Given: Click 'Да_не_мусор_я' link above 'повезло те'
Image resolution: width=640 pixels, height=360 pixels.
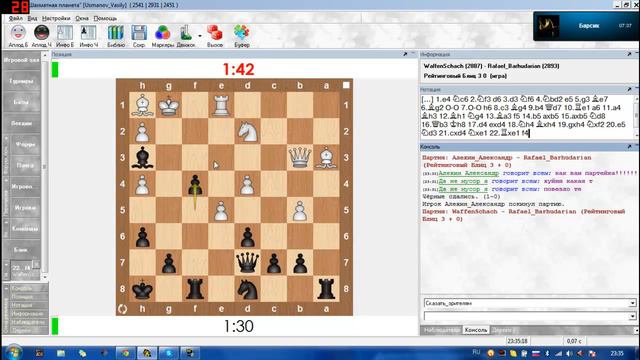Looking at the screenshot, I should coord(463,189).
